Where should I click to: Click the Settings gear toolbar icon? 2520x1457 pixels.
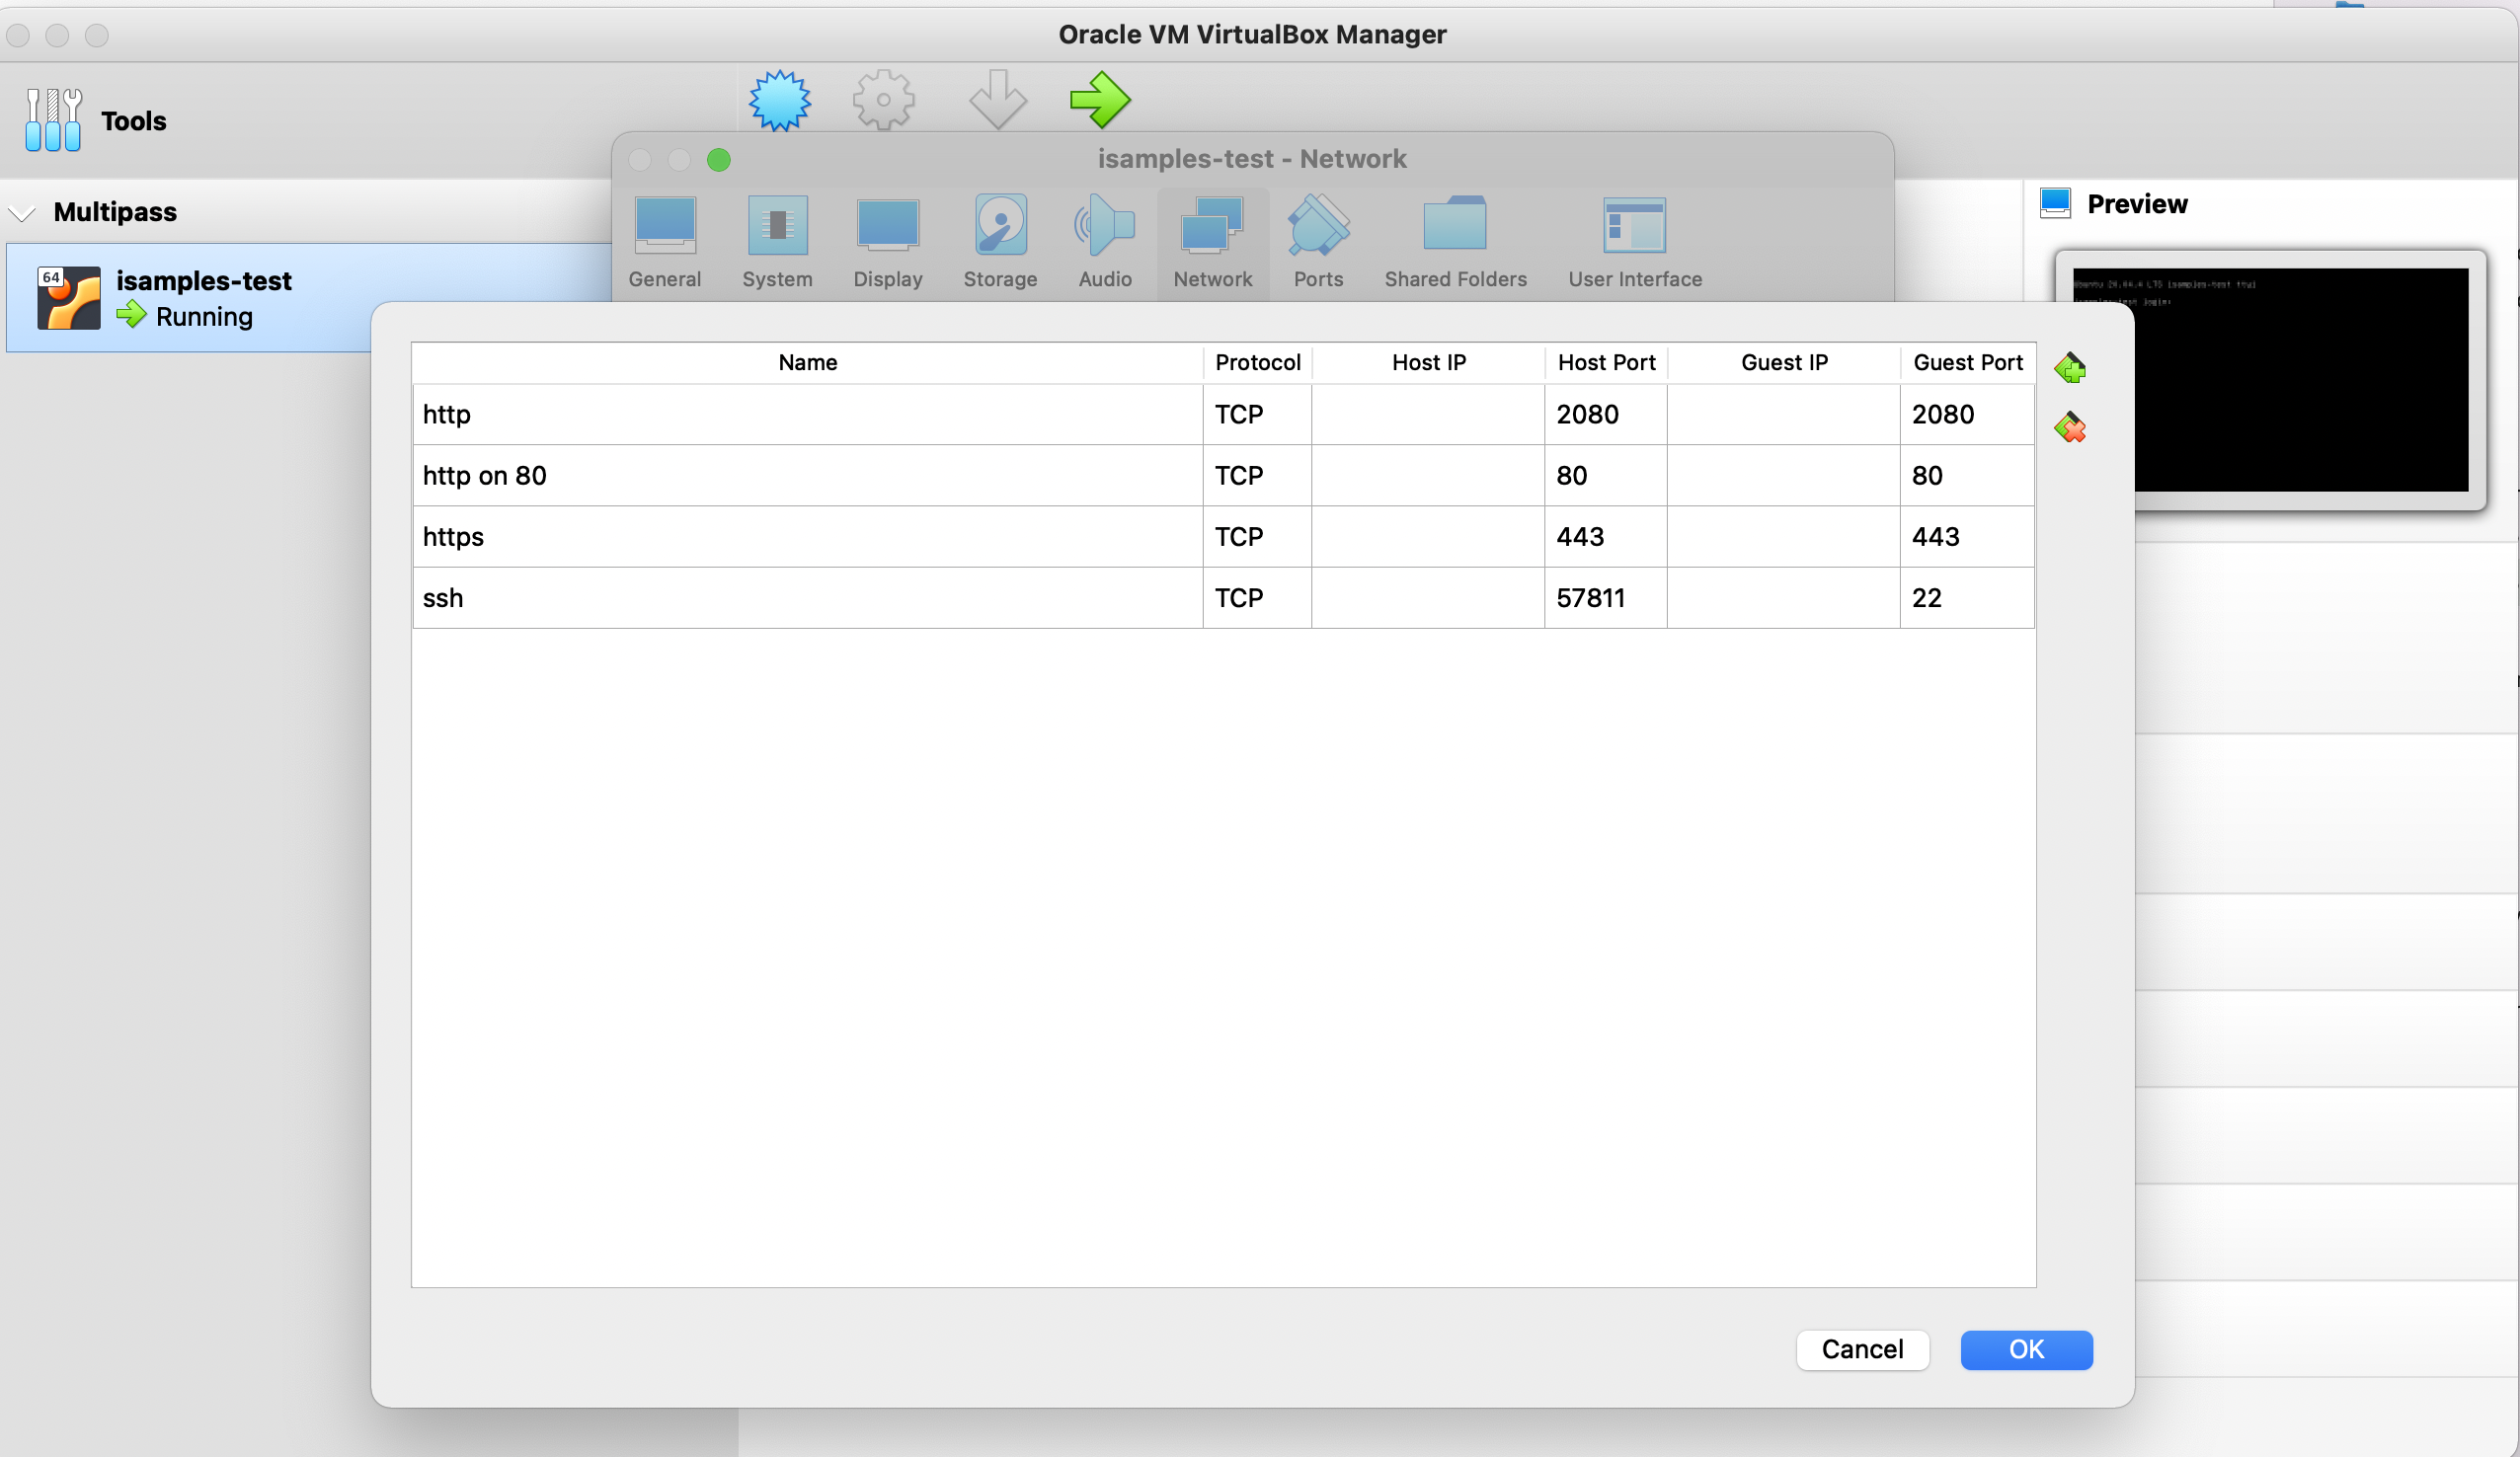[883, 100]
